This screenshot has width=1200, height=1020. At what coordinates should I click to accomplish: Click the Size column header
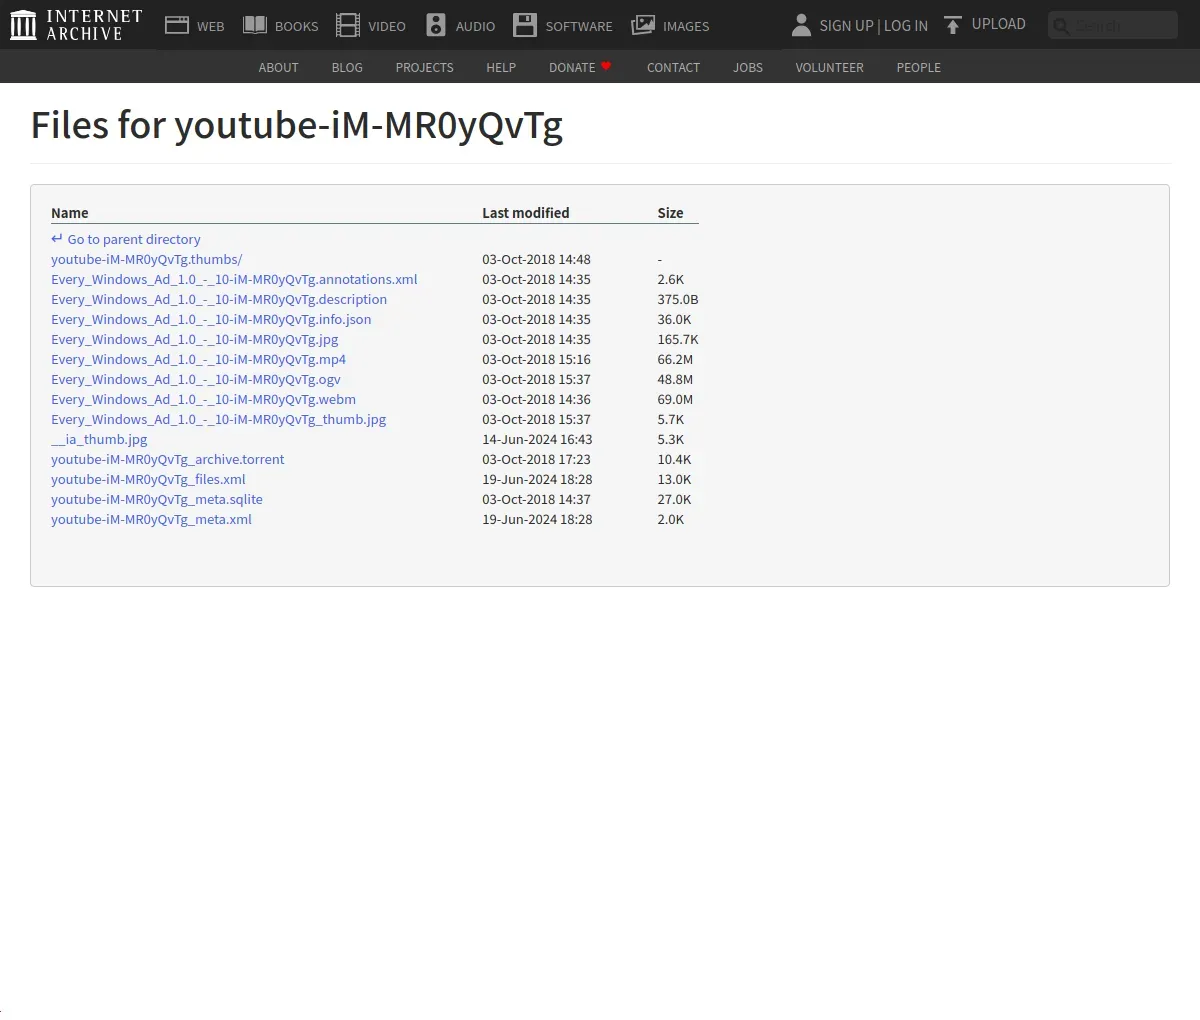click(670, 213)
